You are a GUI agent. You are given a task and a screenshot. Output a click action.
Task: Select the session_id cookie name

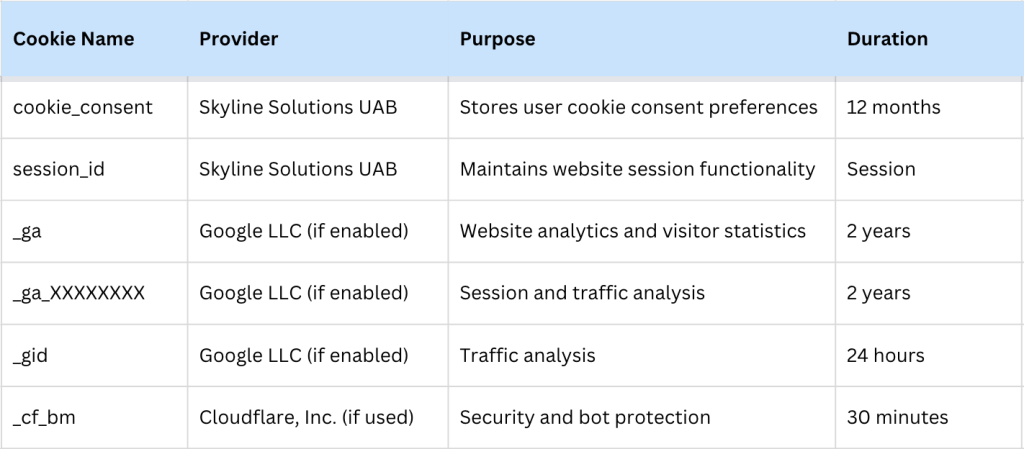(59, 169)
